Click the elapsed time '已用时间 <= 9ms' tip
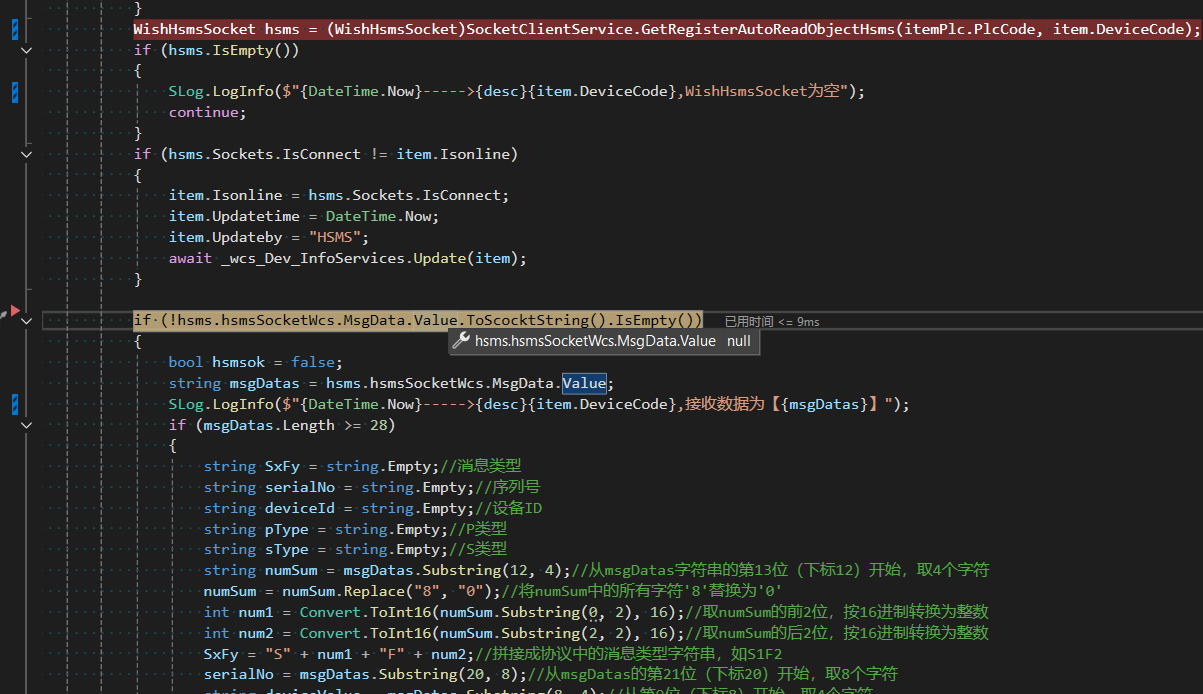Viewport: 1203px width, 694px height. tap(772, 321)
